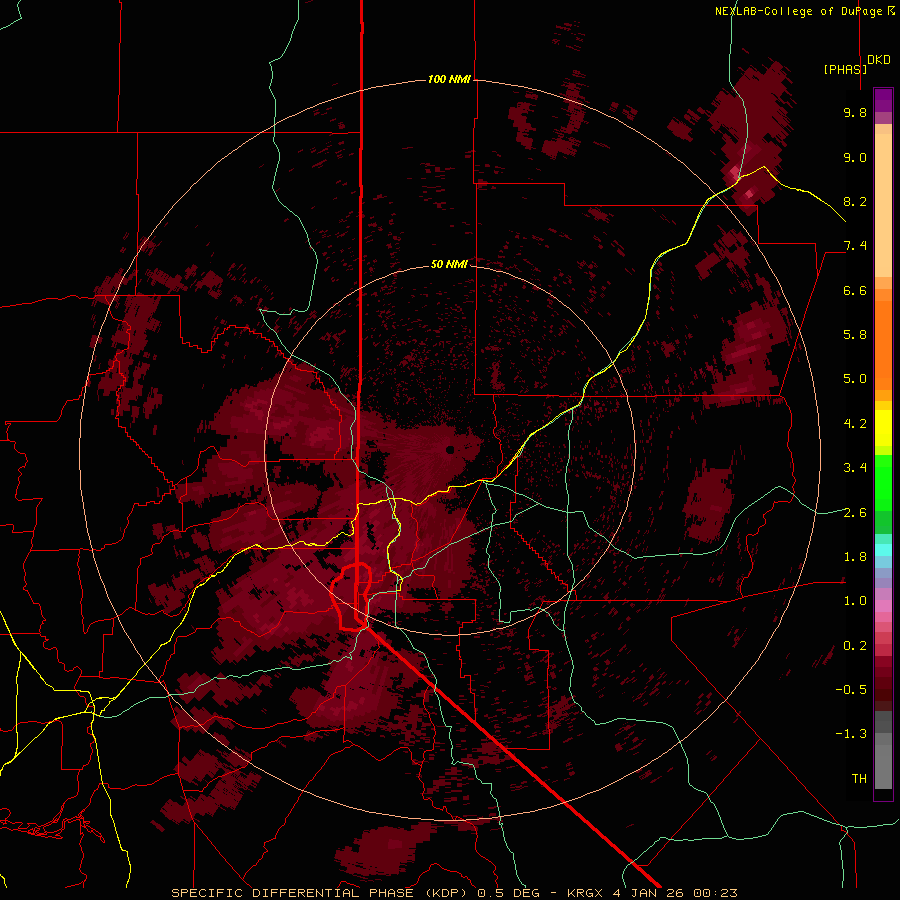Screen dimensions: 900x900
Task: Pick the purple top segment of the color bar
Action: coord(883,100)
